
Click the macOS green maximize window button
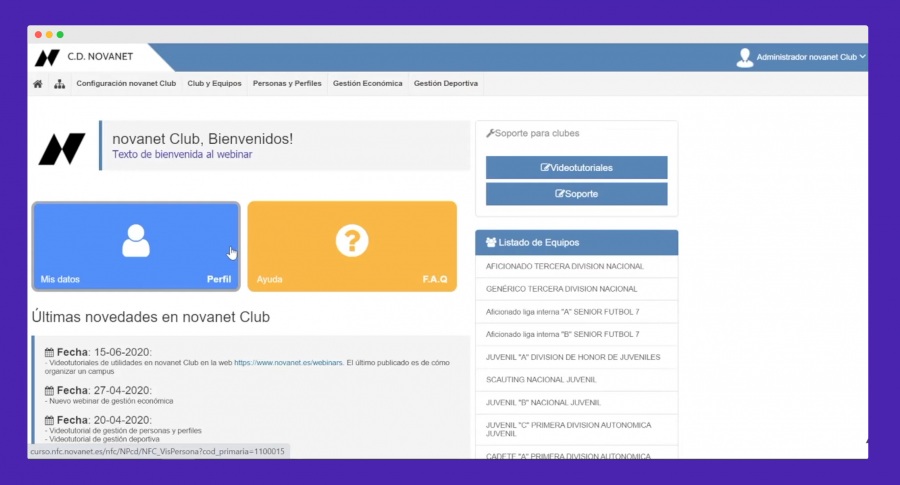(60, 35)
